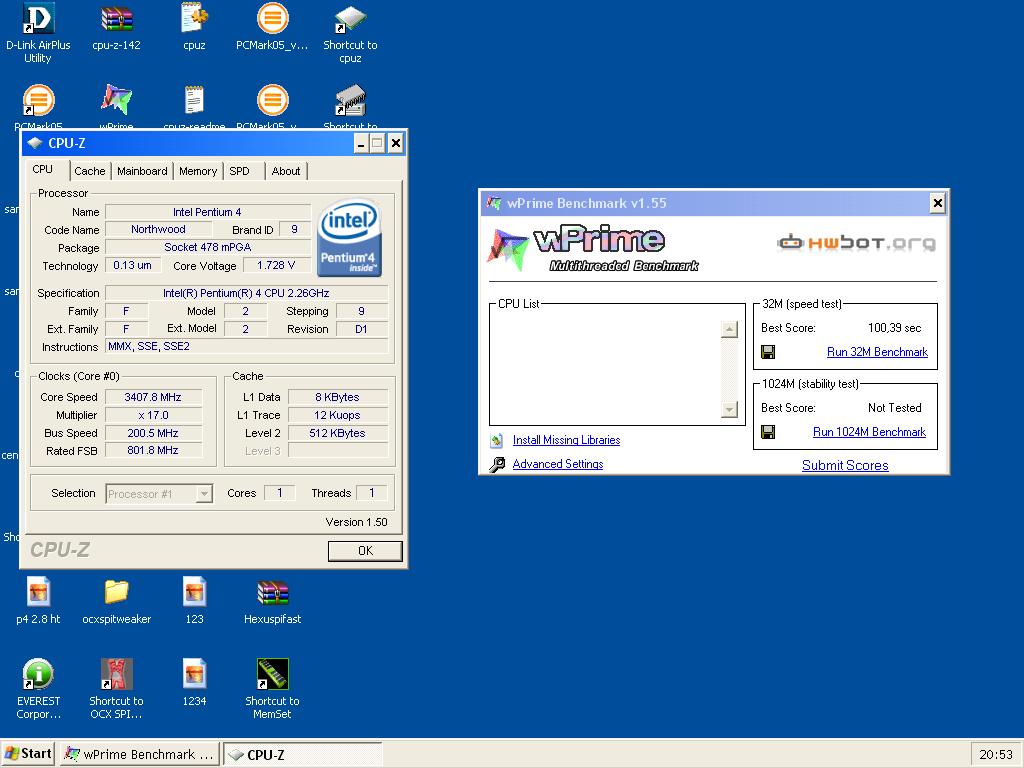The image size is (1024, 768).
Task: Click CPU-Z taskbar button
Action: (x=302, y=754)
